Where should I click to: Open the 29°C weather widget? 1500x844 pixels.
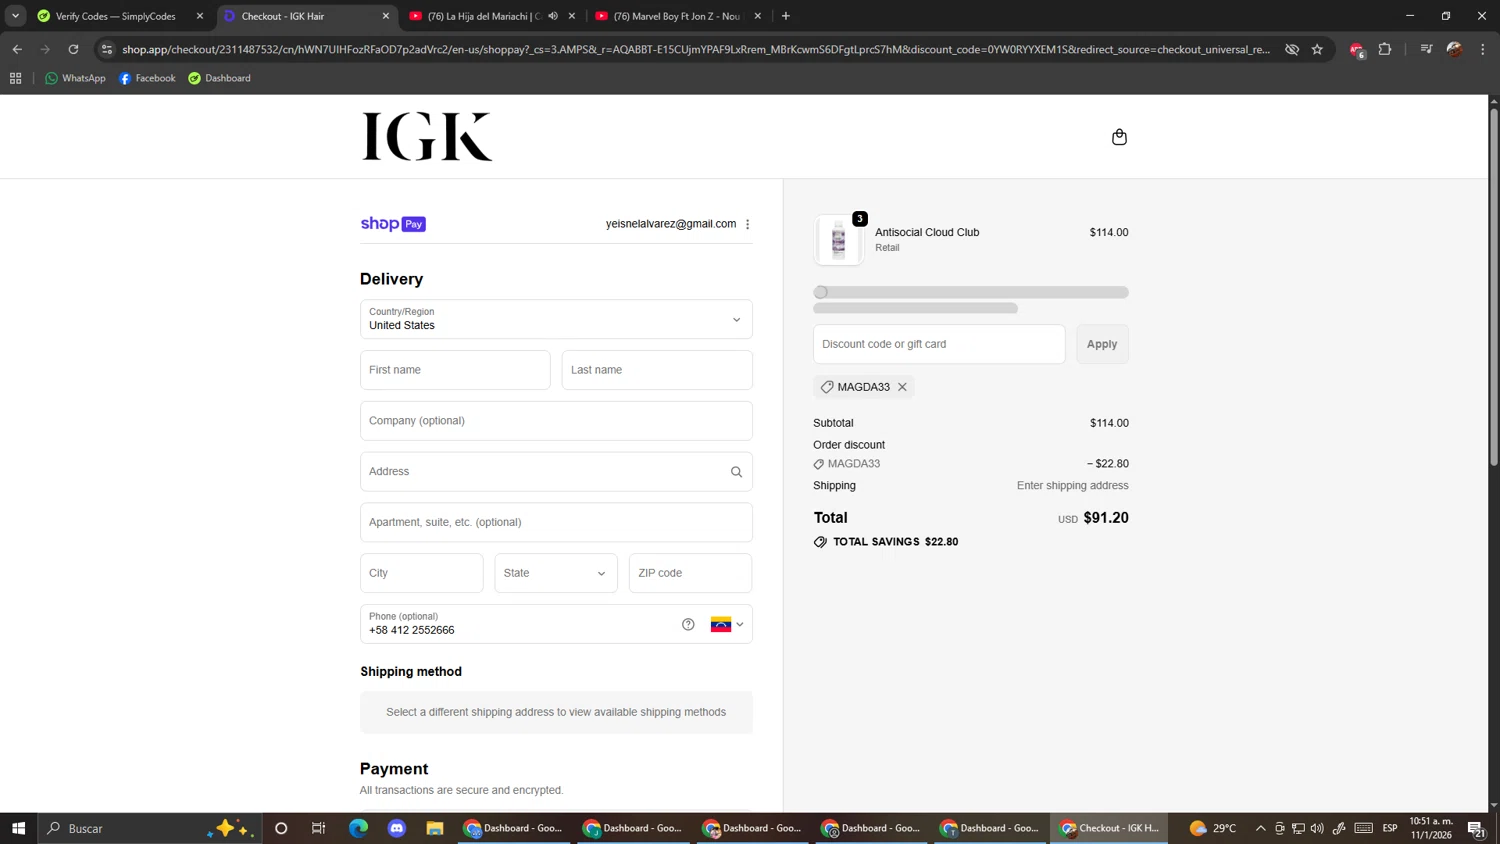1213,828
